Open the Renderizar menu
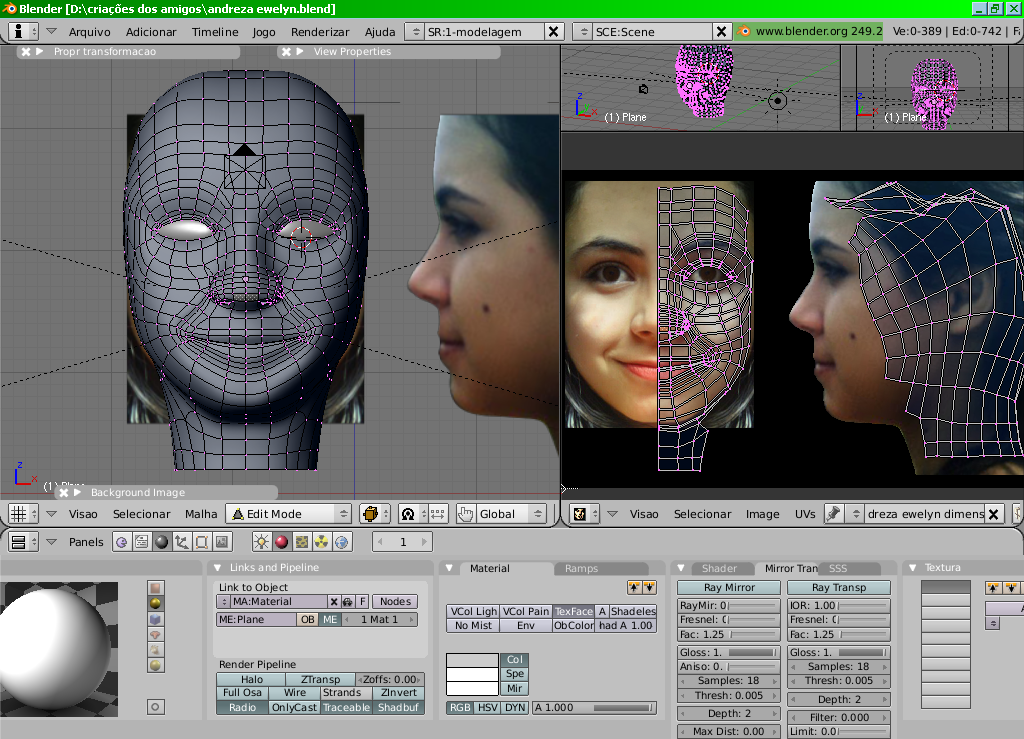 pyautogui.click(x=319, y=32)
